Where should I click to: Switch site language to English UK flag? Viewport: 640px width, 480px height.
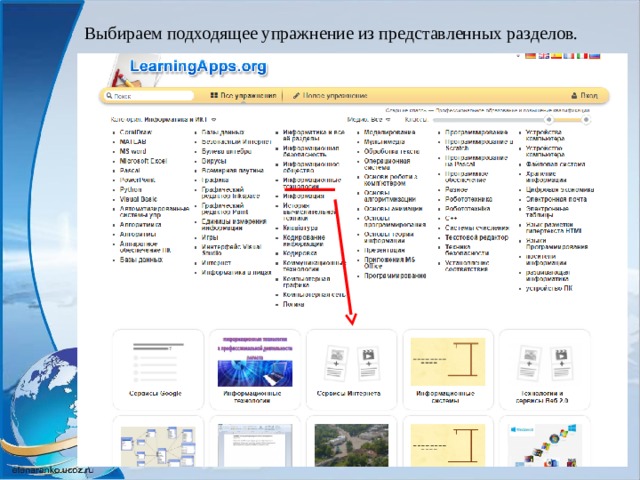(543, 56)
